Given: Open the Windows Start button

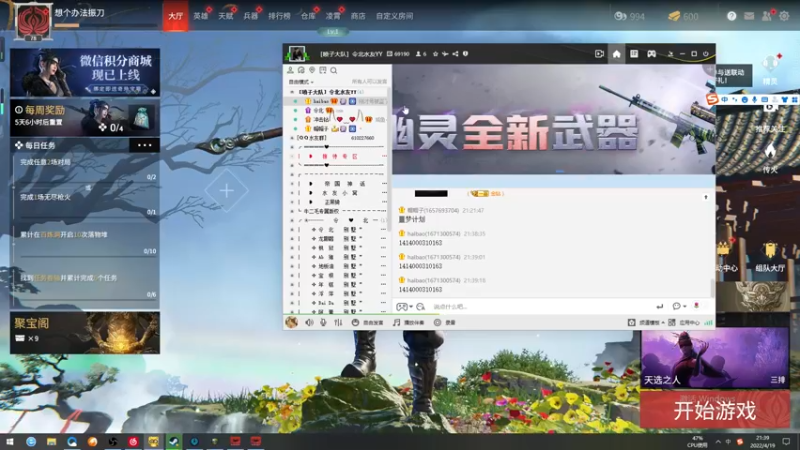Looking at the screenshot, I should click(10, 441).
